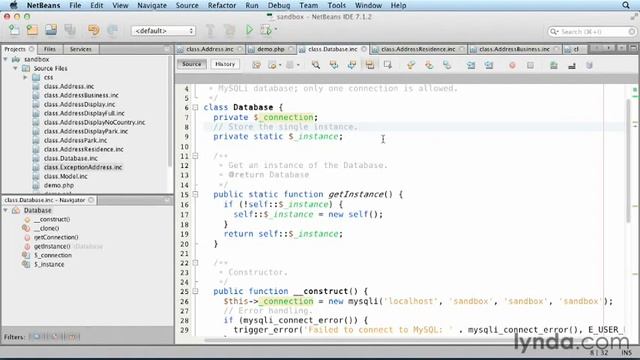This screenshot has height=360, width=640.
Task: Open the Back history dropdown arrow
Action: 280,65
